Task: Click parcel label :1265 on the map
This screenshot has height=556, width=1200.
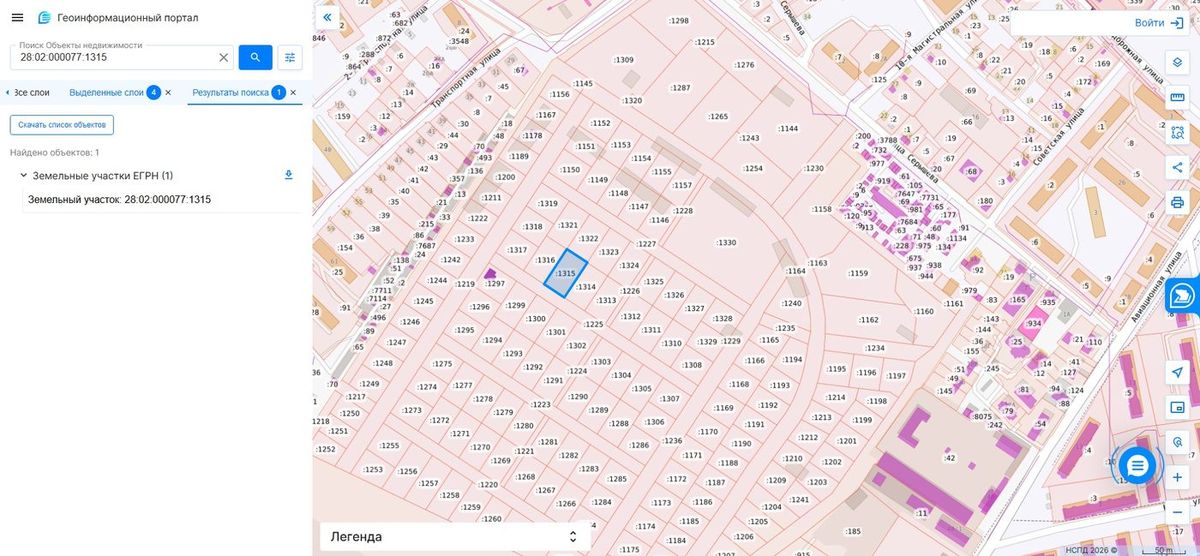Action: [718, 116]
